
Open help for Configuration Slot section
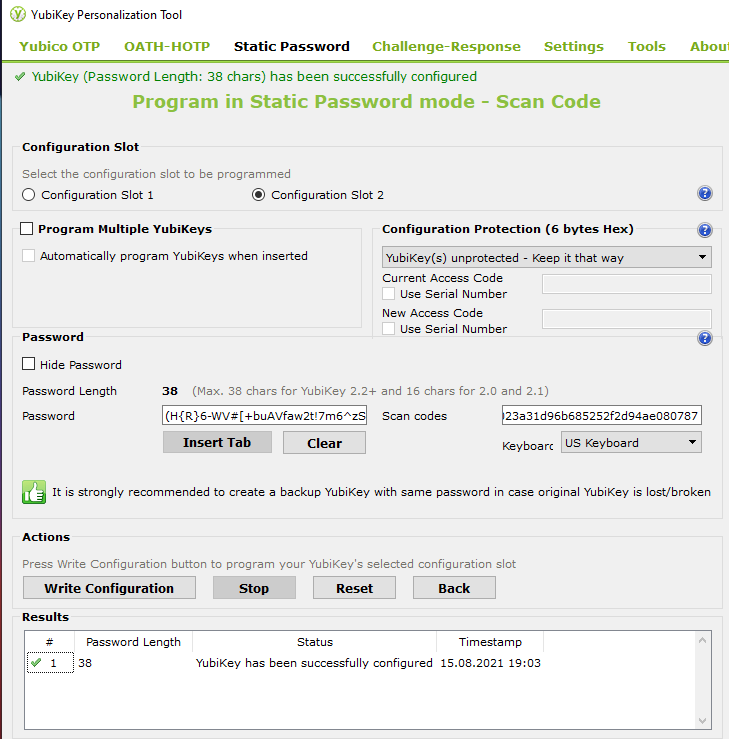coord(704,193)
